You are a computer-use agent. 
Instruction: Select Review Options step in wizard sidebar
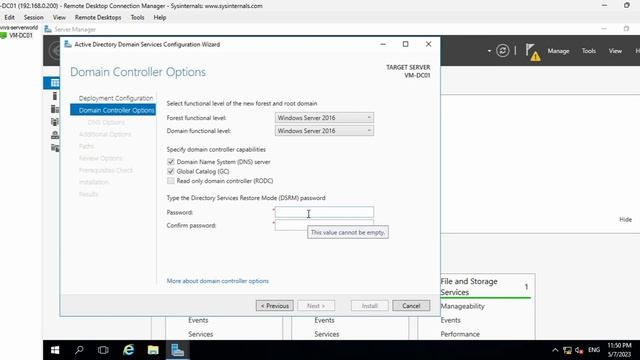tap(100, 158)
